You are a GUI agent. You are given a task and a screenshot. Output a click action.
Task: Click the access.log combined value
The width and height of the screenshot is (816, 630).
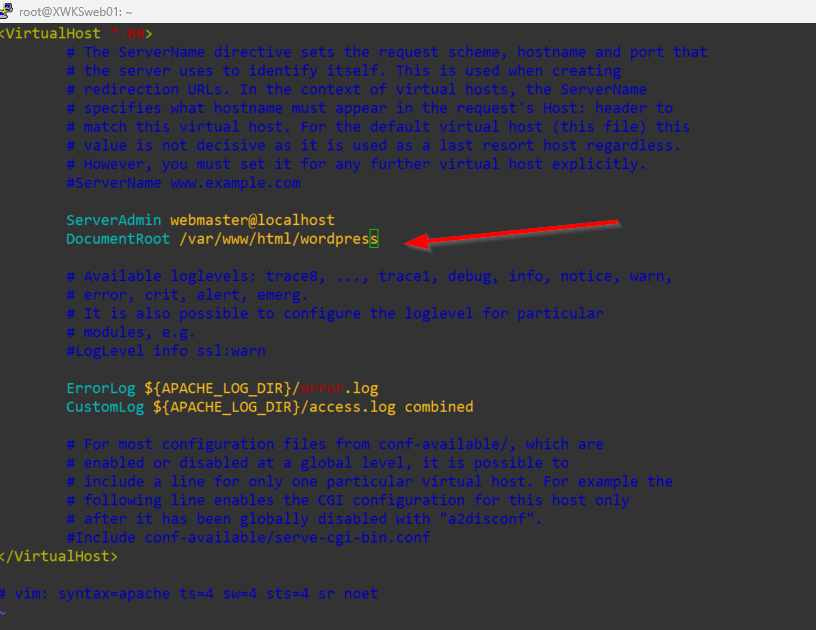pos(391,407)
